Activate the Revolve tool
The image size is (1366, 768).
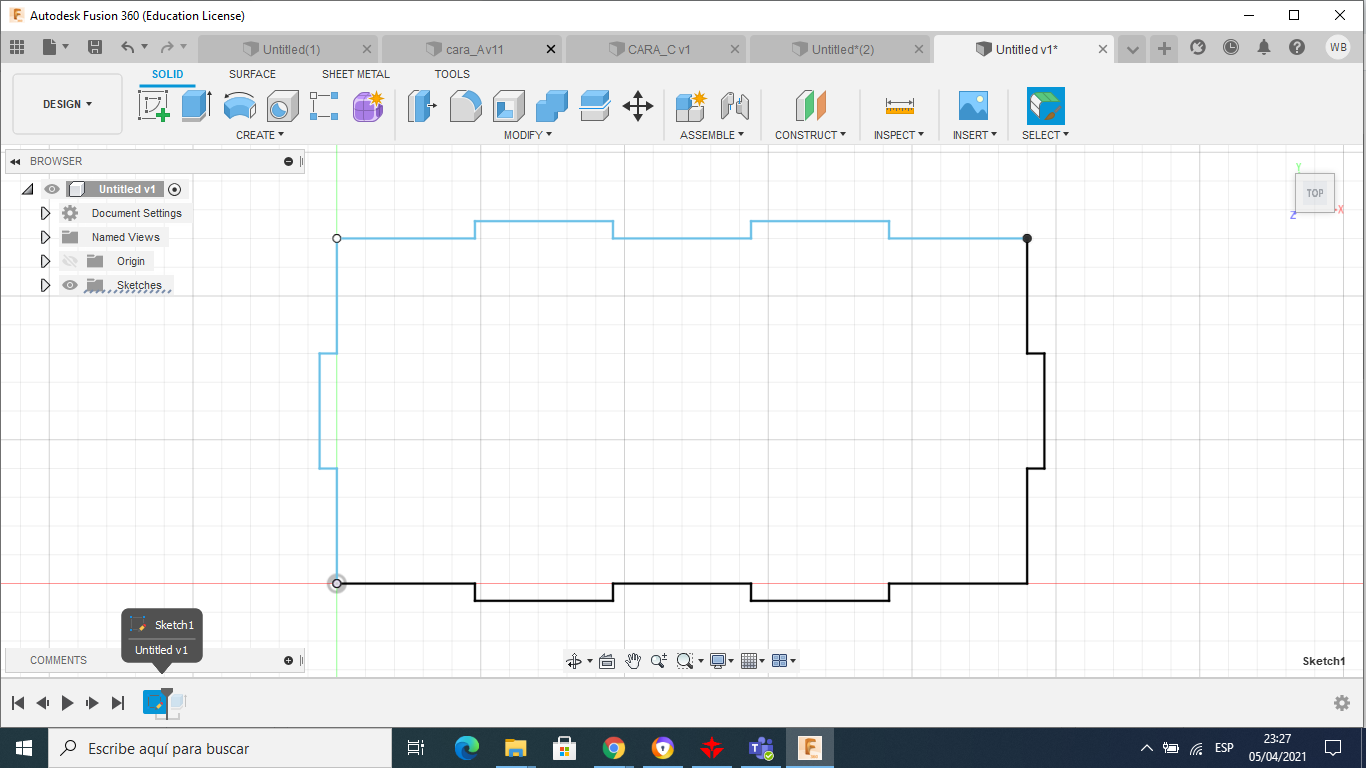click(239, 105)
